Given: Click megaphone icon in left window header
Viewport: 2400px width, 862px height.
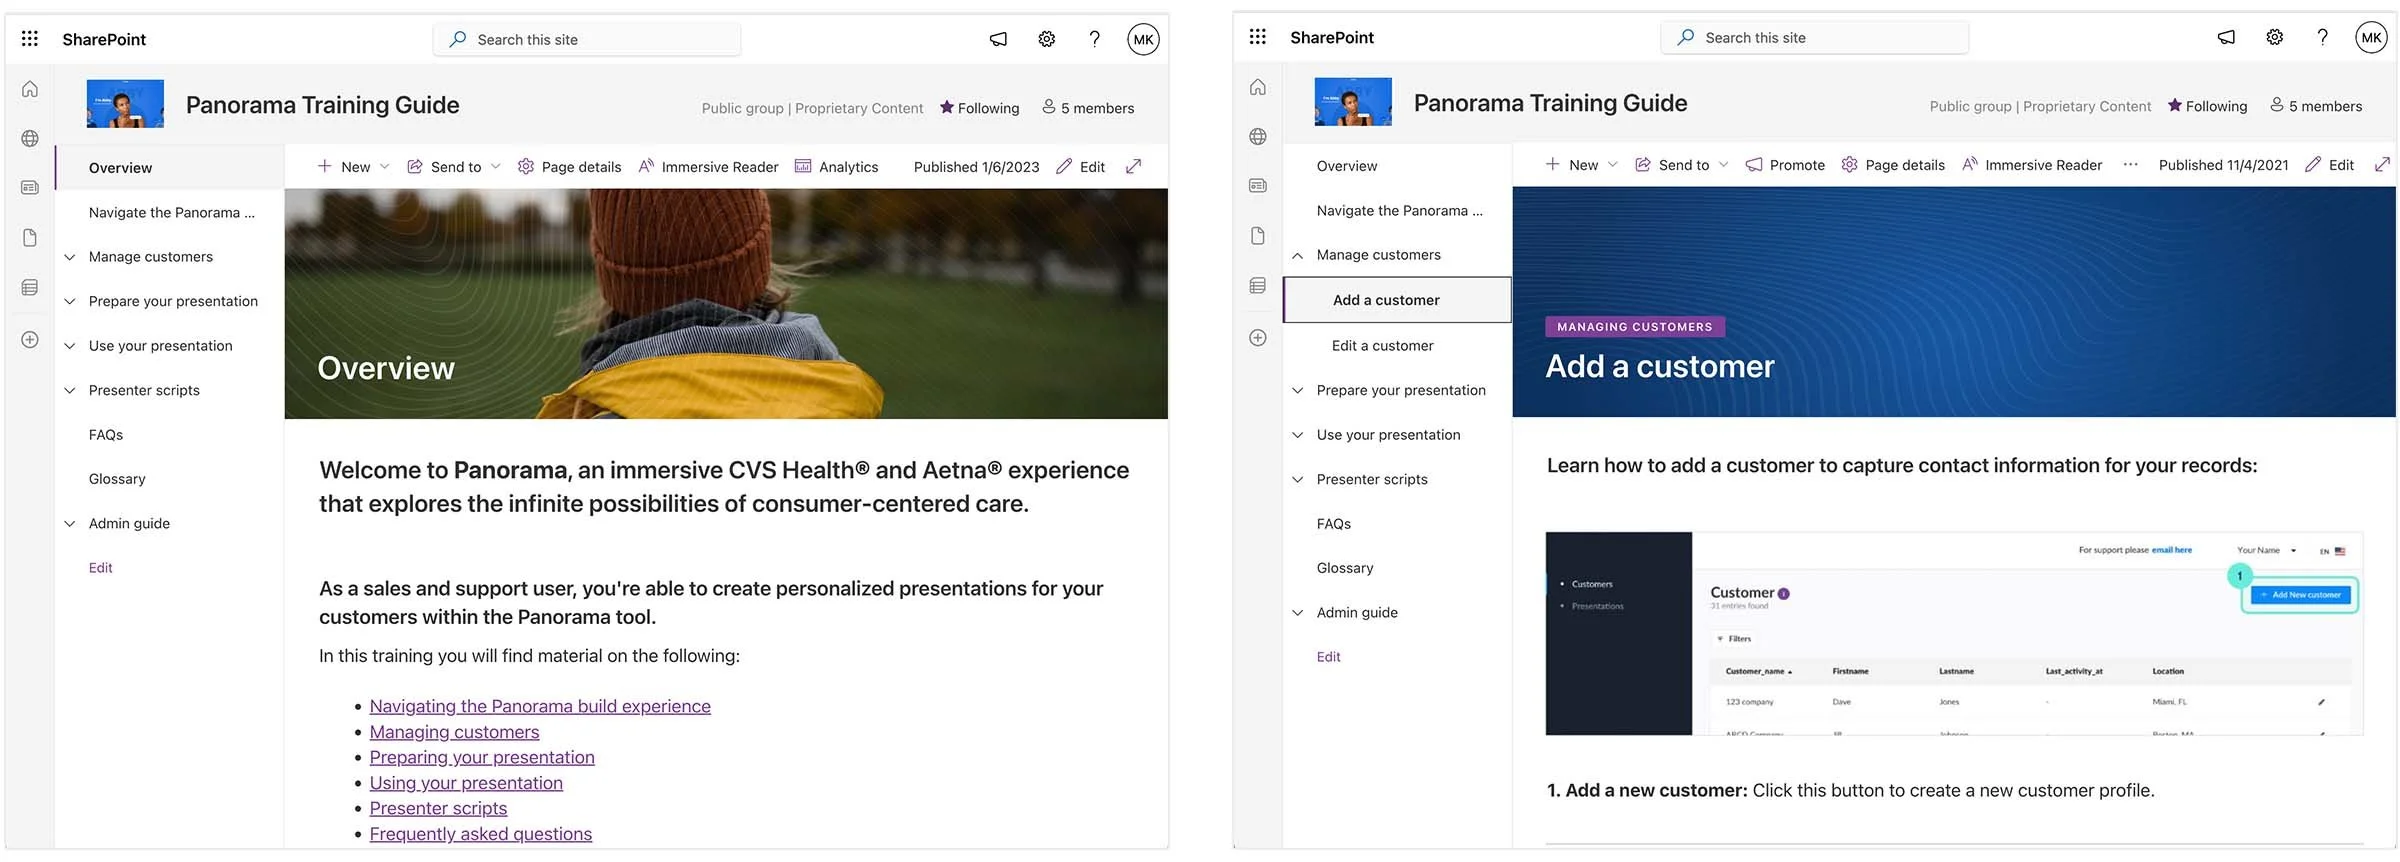Looking at the screenshot, I should [998, 39].
